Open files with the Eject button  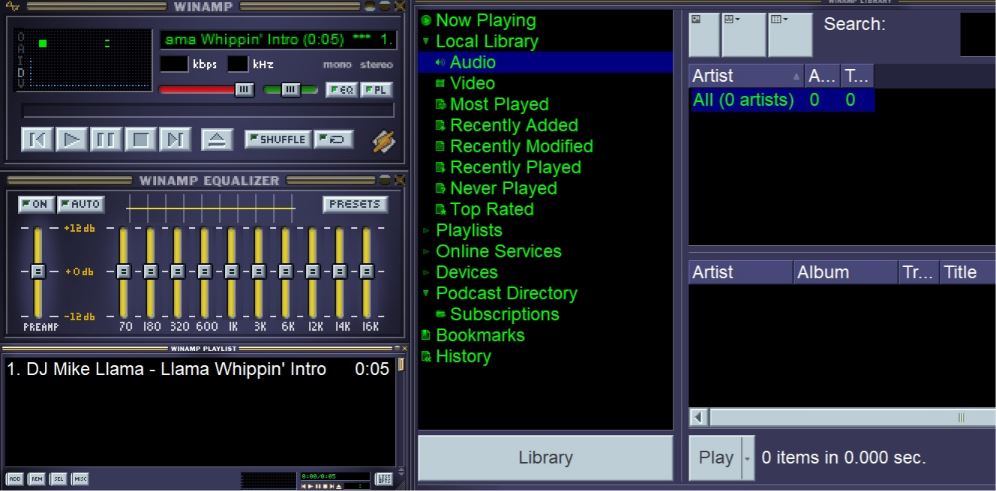coord(217,139)
